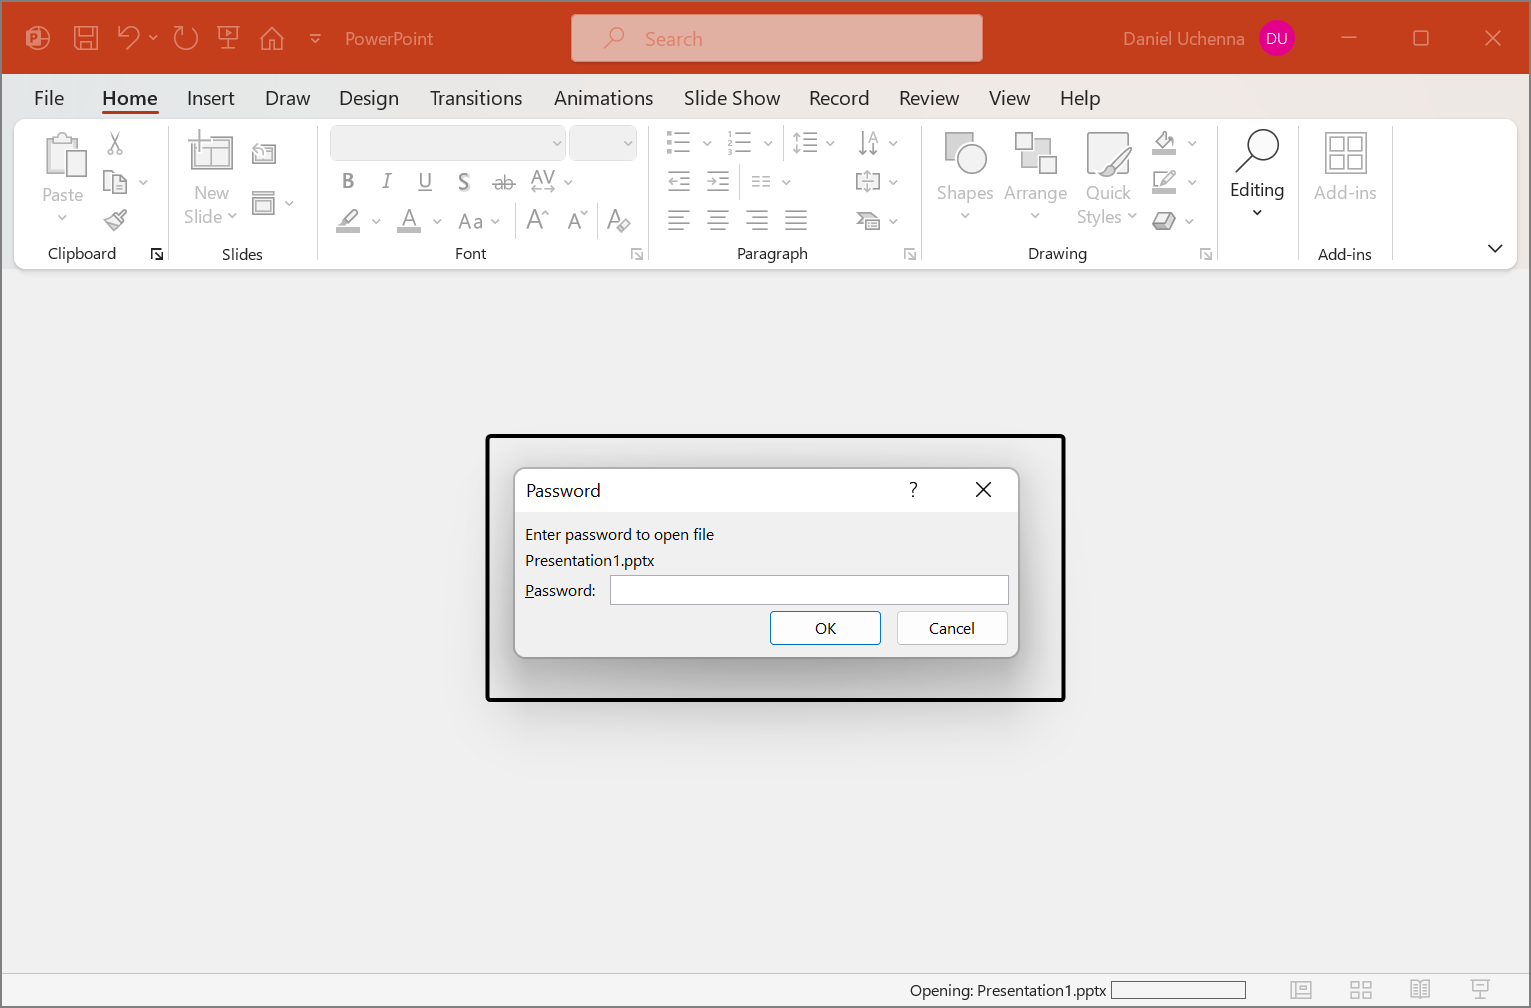Image resolution: width=1531 pixels, height=1008 pixels.
Task: Switch to Slide Sorter view icon
Action: 1361,990
